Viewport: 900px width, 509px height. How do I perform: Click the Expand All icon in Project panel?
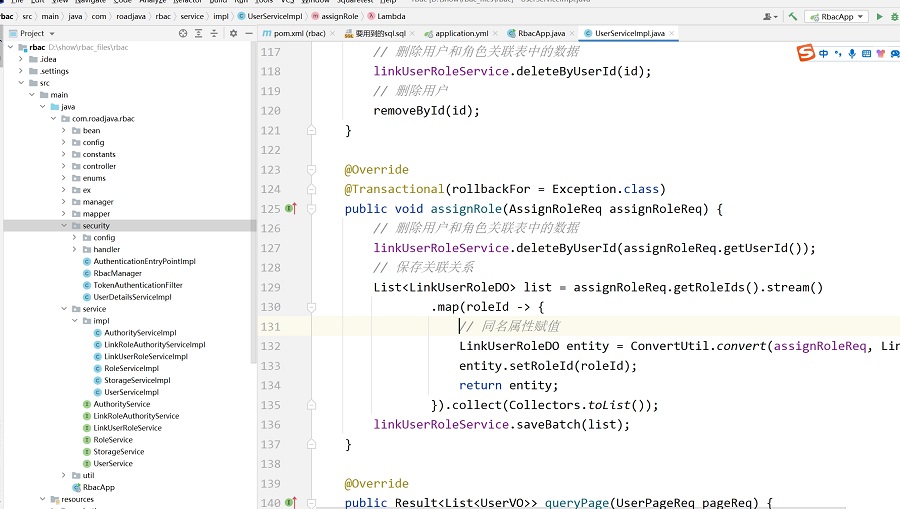pos(199,33)
